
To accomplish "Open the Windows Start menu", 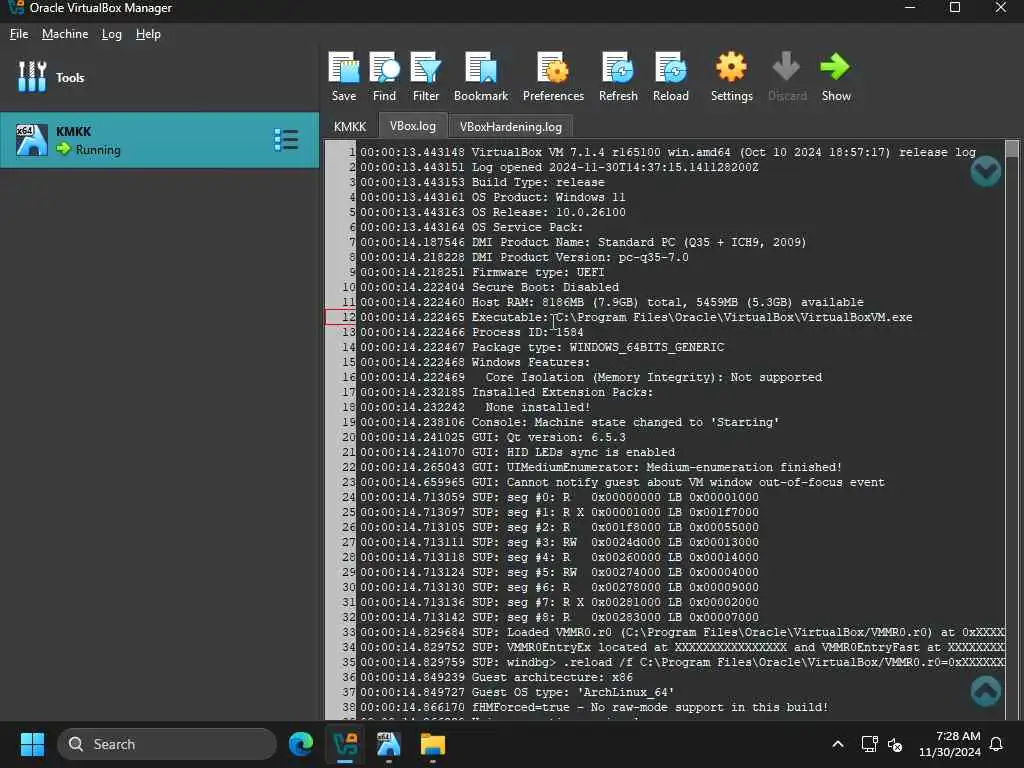I will pyautogui.click(x=32, y=744).
